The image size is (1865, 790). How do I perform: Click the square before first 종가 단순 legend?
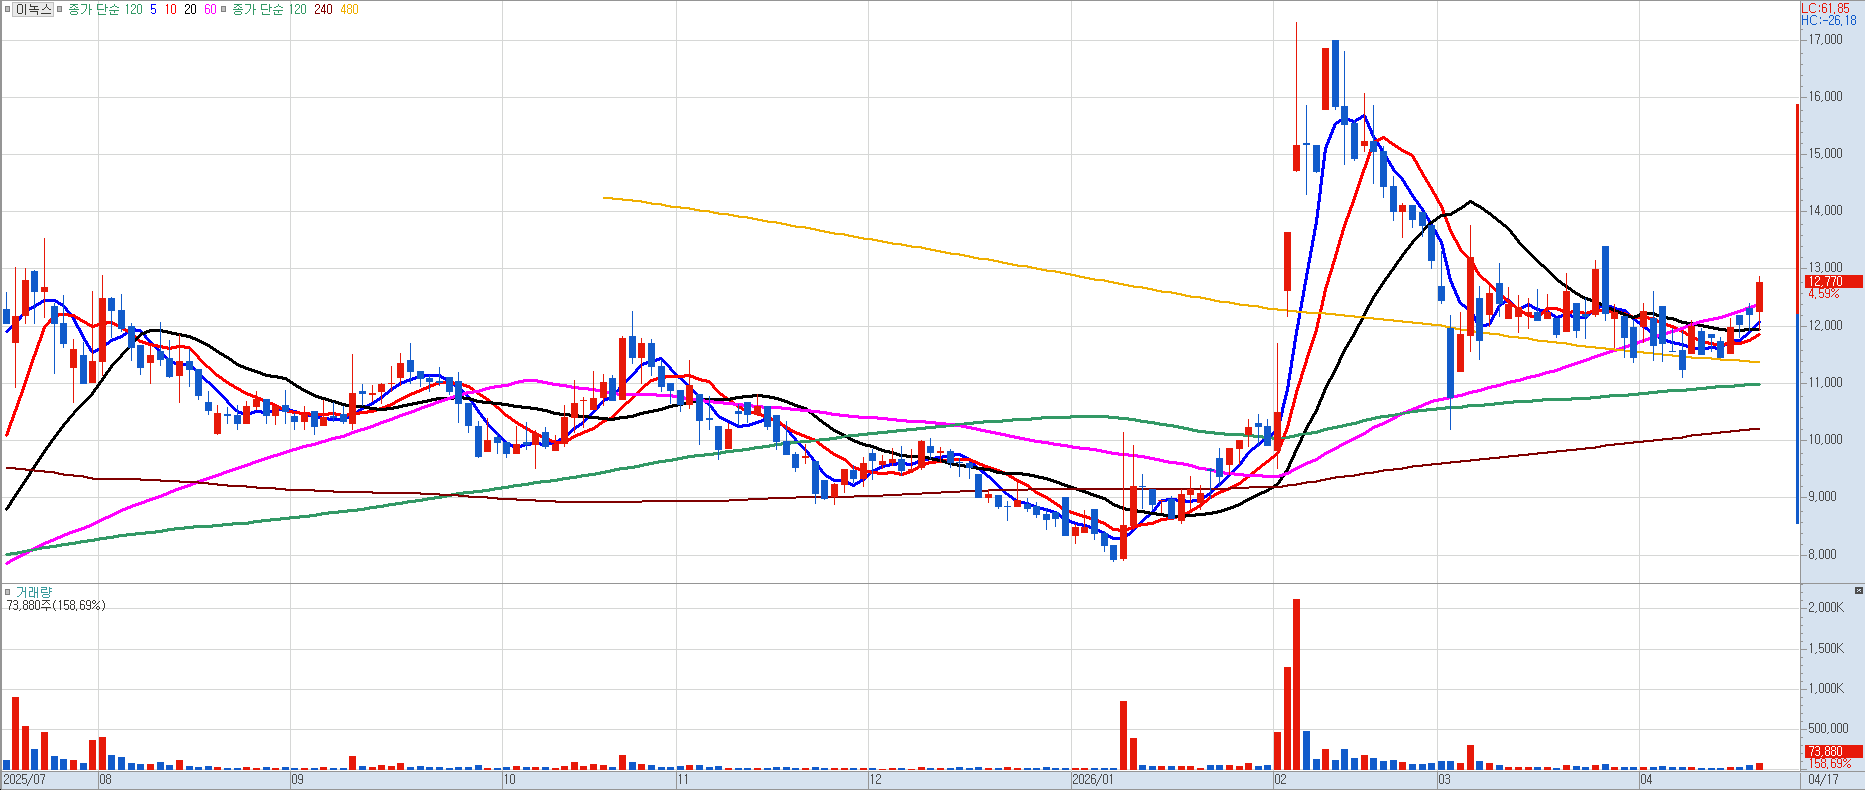coord(61,9)
